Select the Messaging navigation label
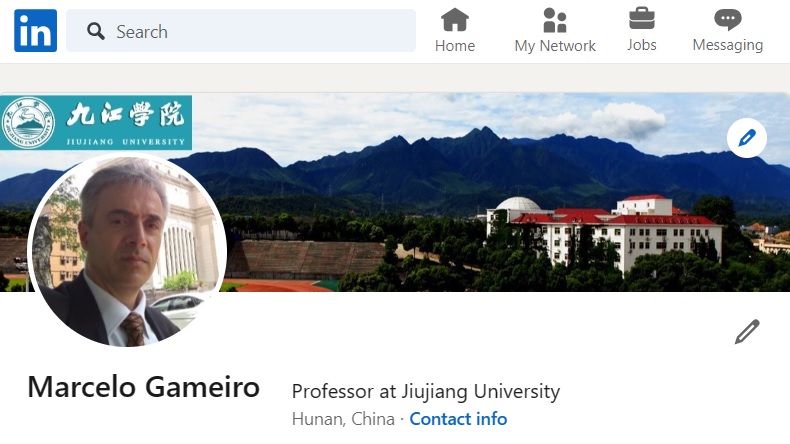The width and height of the screenshot is (790, 444). click(728, 45)
